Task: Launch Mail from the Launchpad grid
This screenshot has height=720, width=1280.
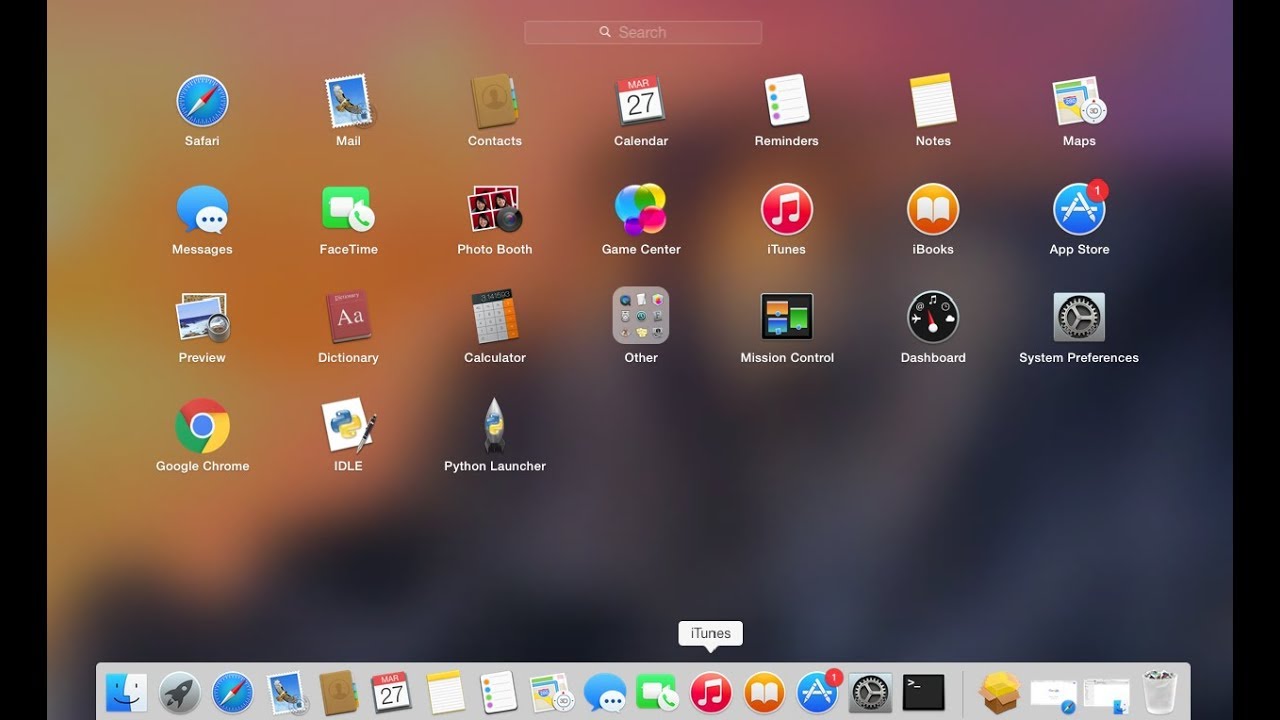Action: tap(348, 102)
